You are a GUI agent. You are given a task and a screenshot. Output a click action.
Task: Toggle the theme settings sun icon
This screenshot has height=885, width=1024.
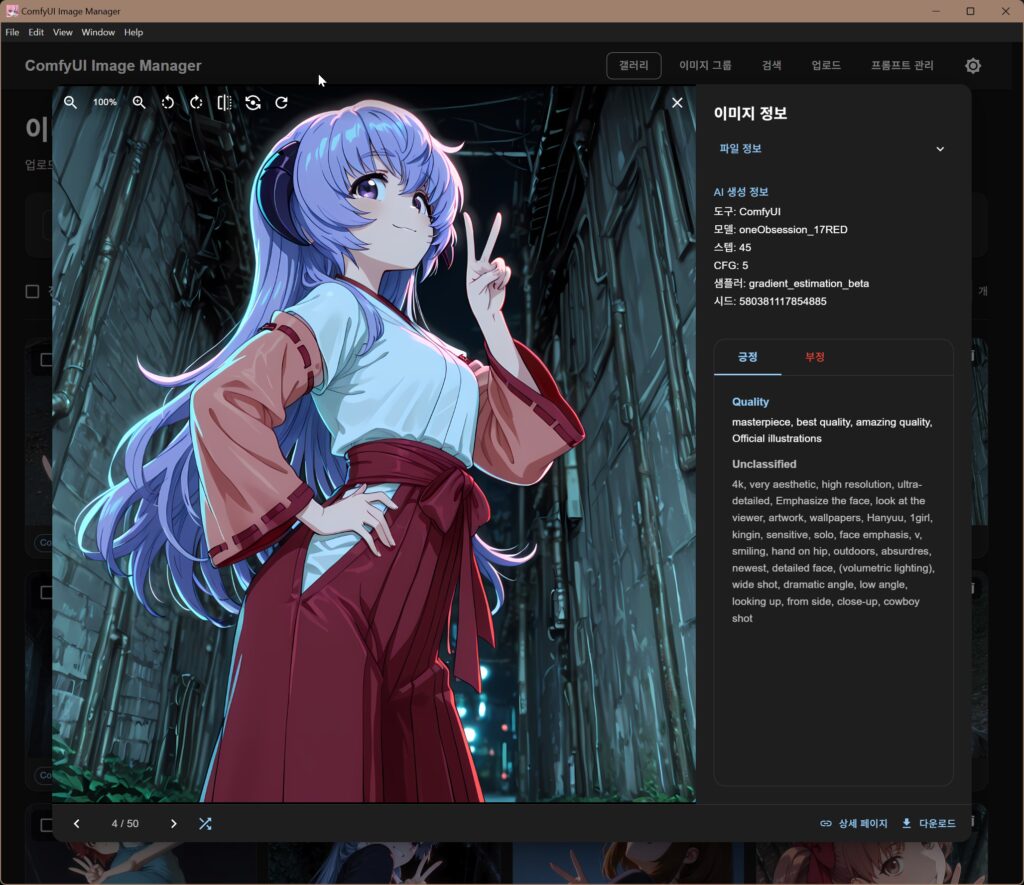[x=973, y=66]
